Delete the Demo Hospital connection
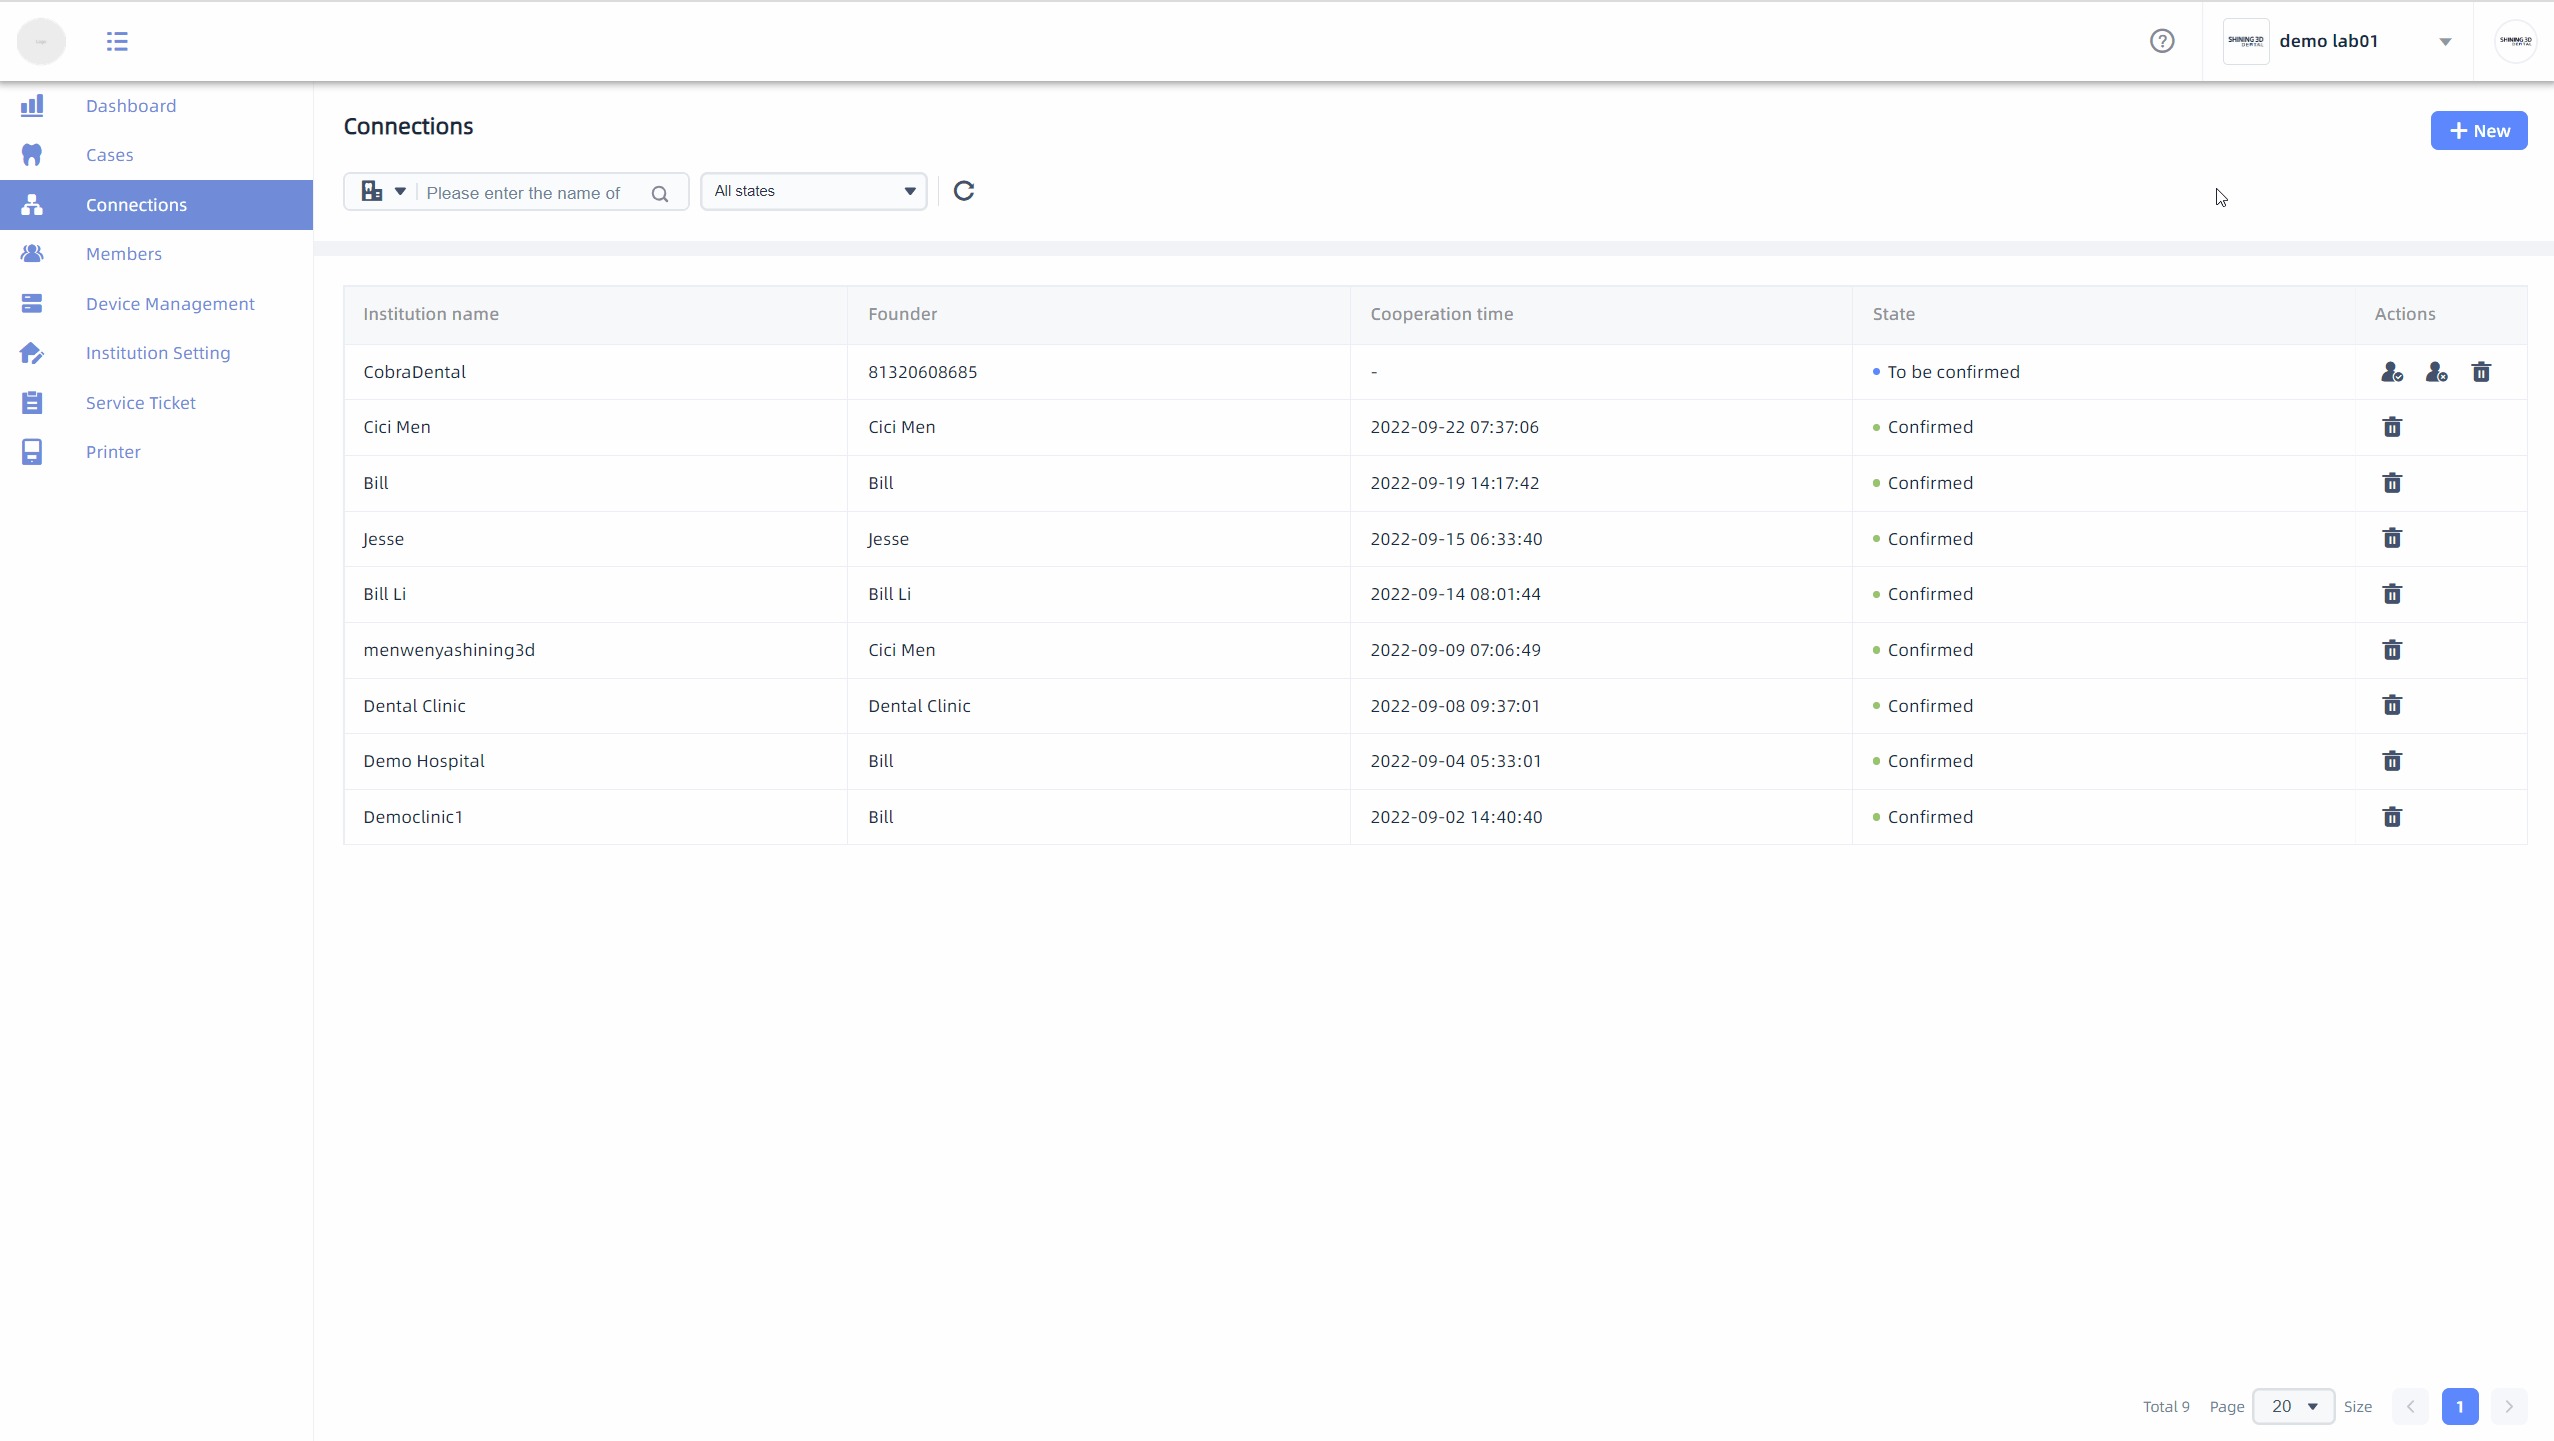This screenshot has width=2554, height=1441. tap(2391, 761)
